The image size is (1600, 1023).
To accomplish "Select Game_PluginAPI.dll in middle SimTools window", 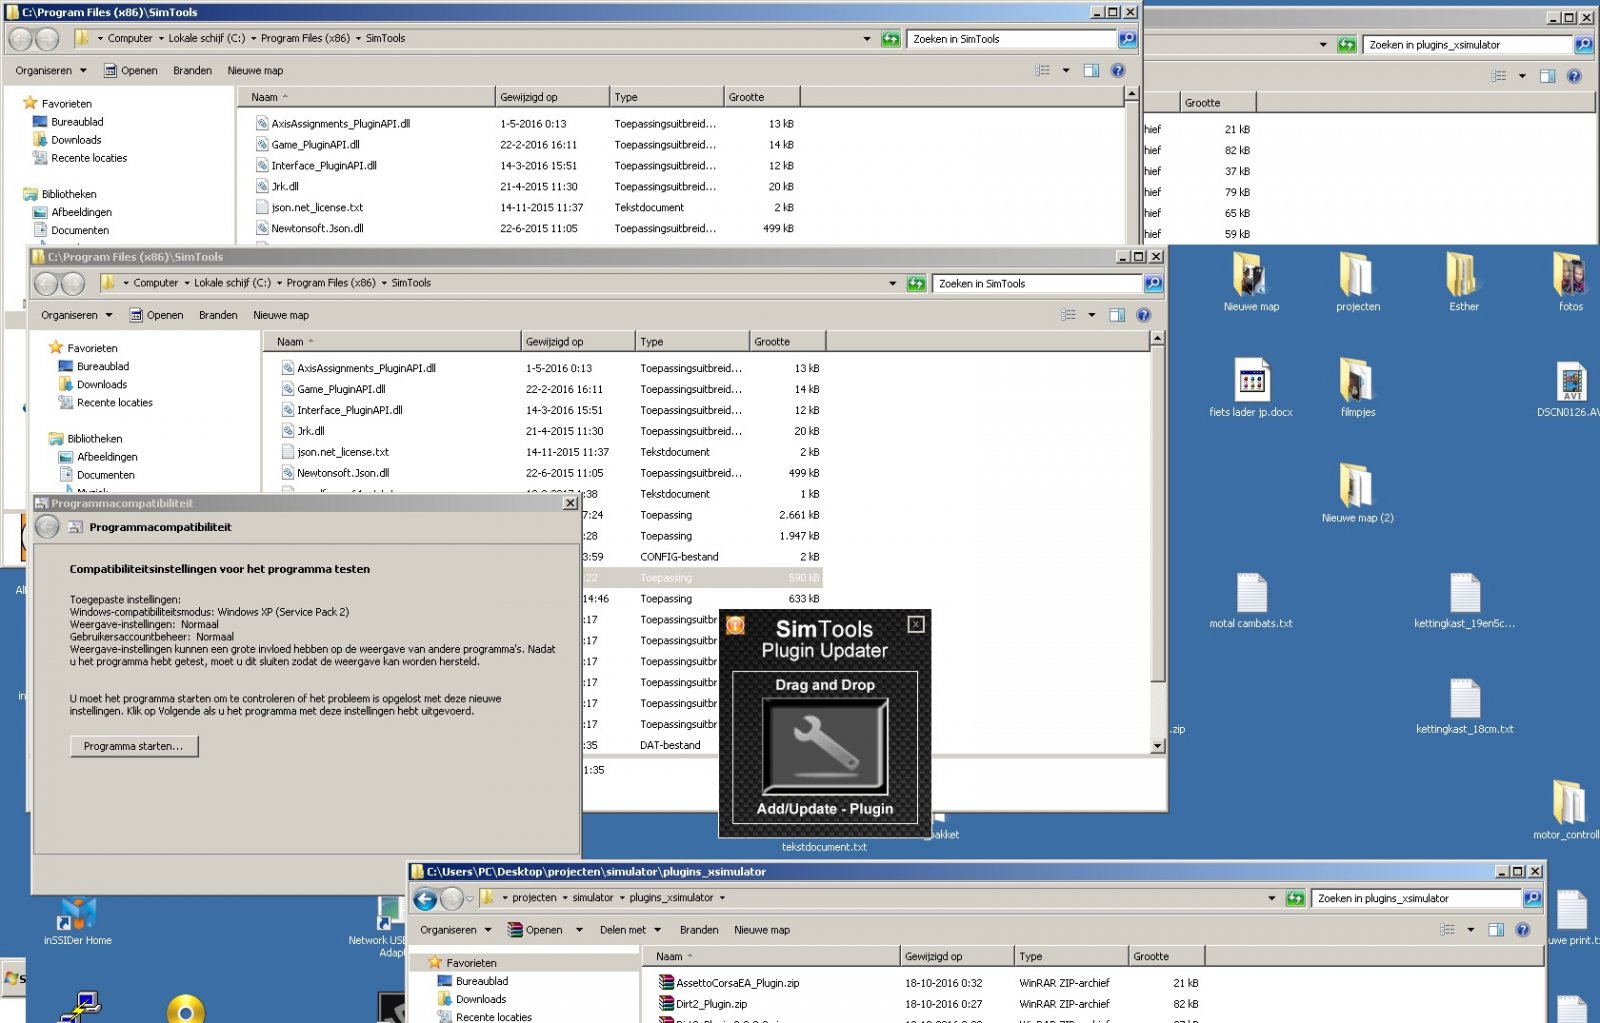I will click(x=340, y=390).
